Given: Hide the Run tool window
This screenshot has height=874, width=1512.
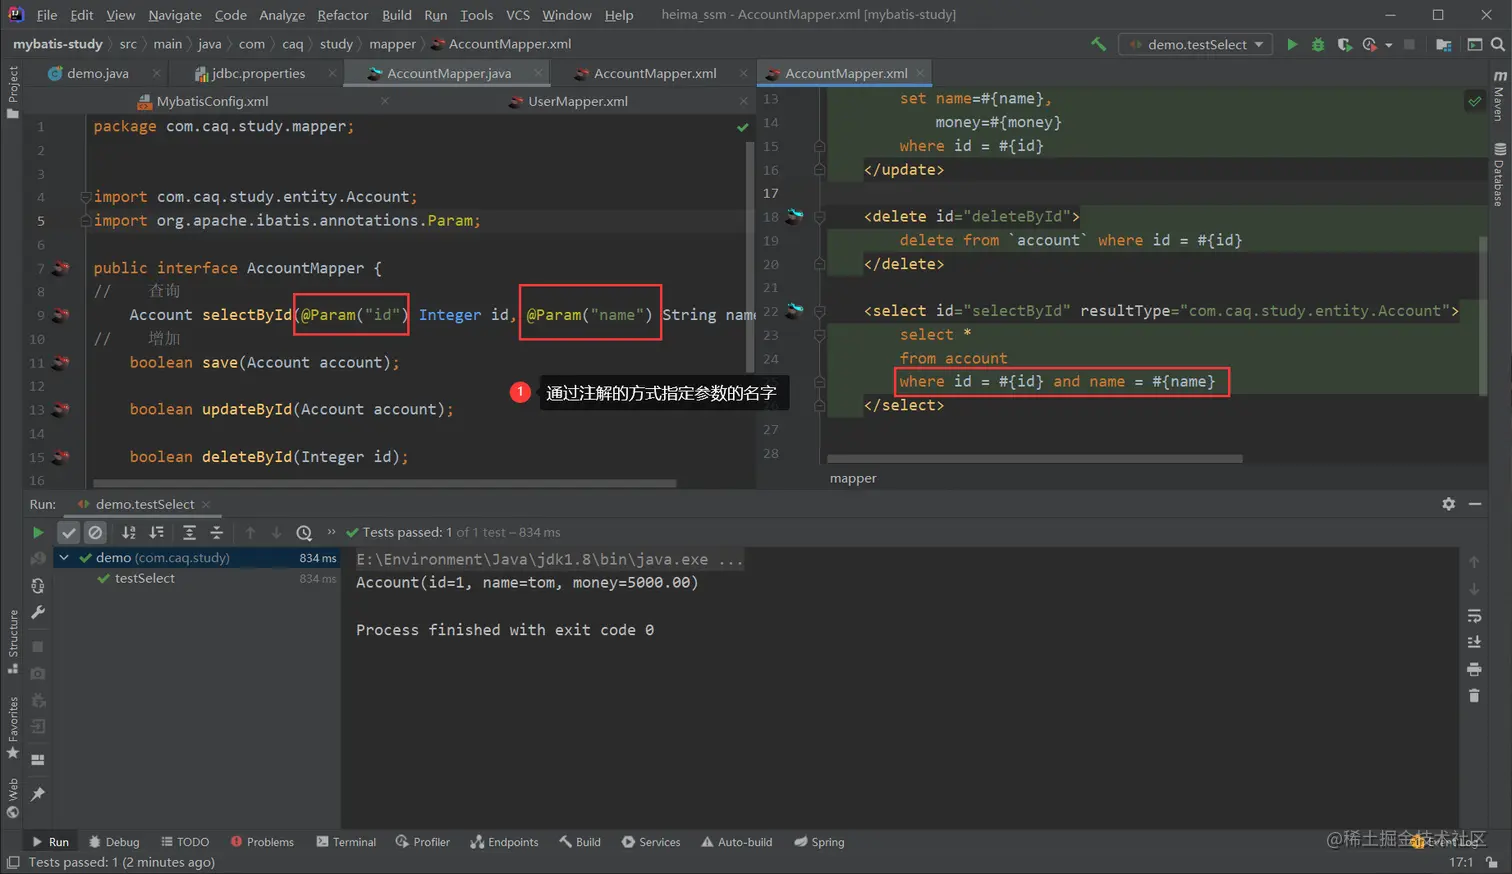Looking at the screenshot, I should click(1475, 504).
